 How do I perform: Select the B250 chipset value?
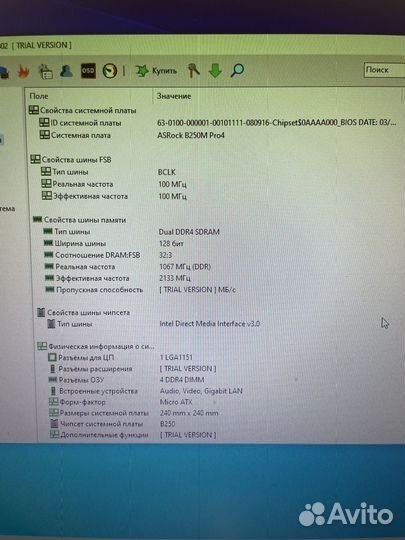(x=168, y=424)
